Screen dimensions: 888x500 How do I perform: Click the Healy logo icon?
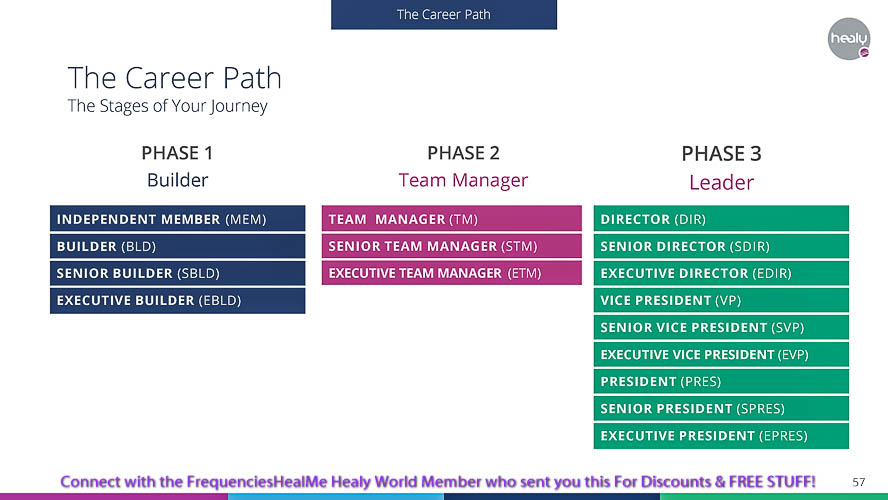click(x=848, y=39)
